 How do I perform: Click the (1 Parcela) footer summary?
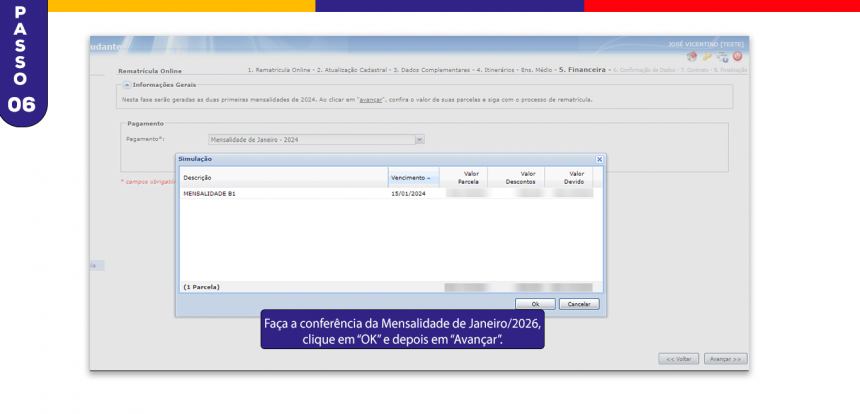201,287
